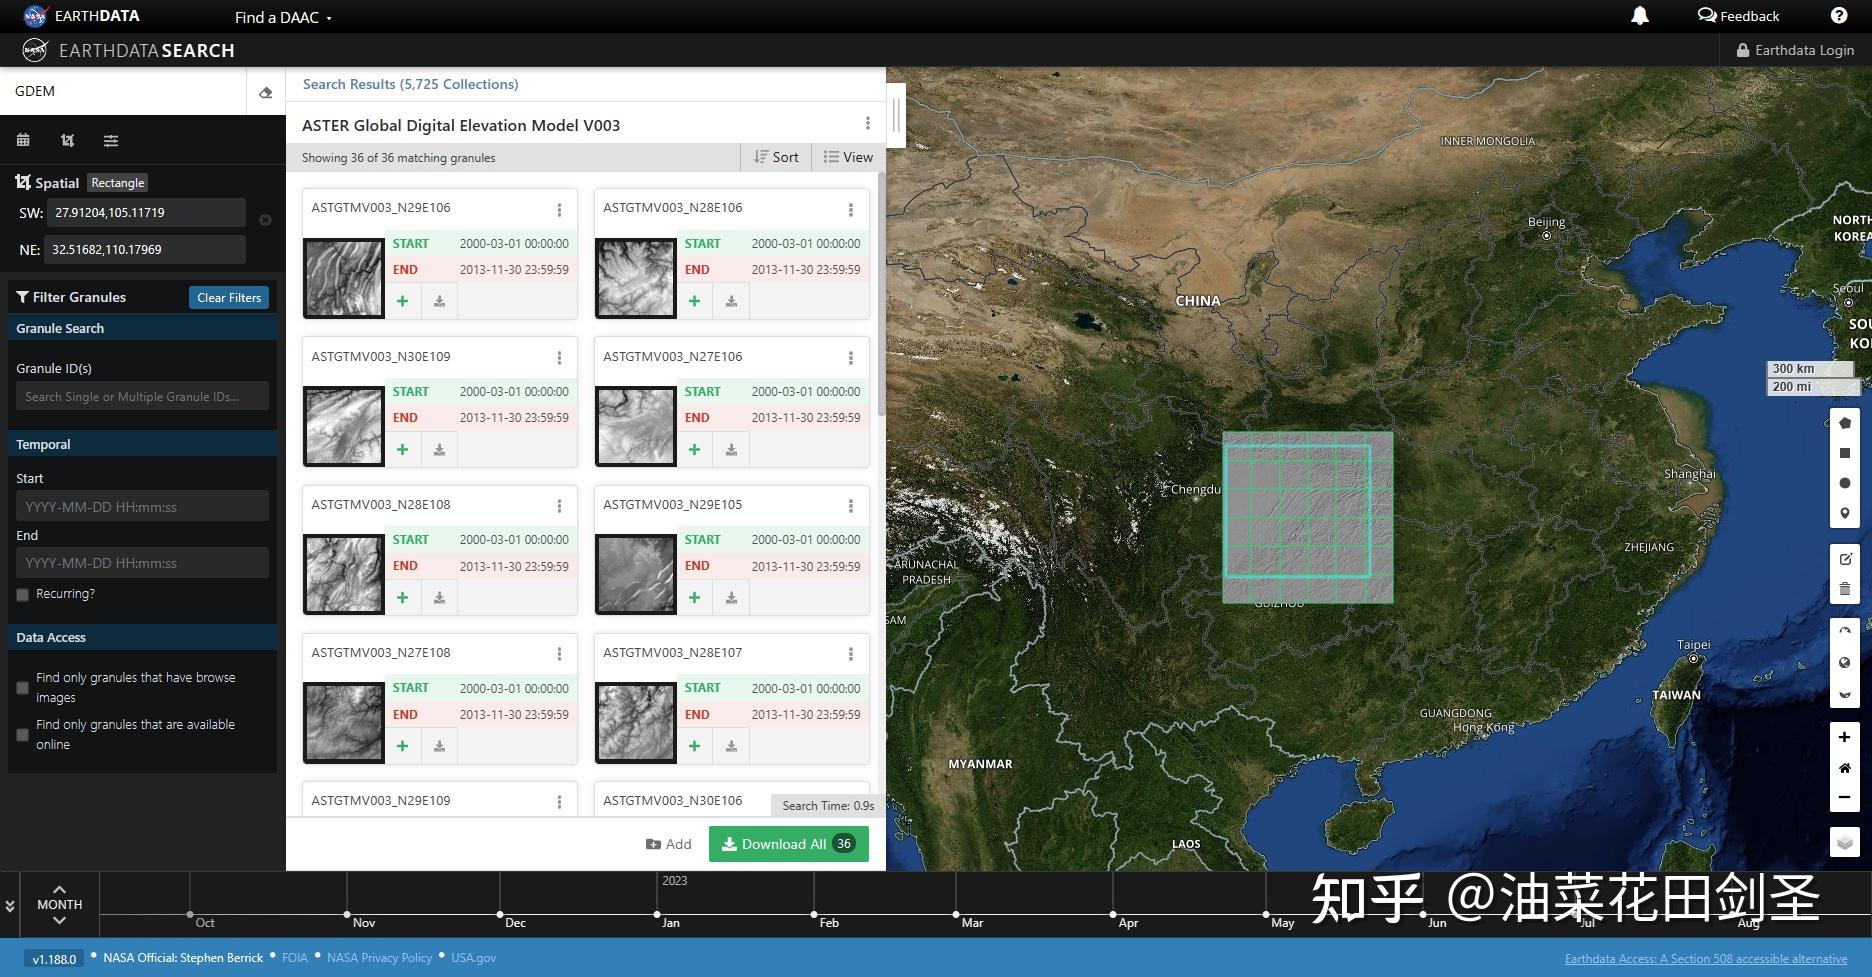Open thumbnail of ASTGTMV003_N30E109
The image size is (1872, 977).
pyautogui.click(x=344, y=427)
